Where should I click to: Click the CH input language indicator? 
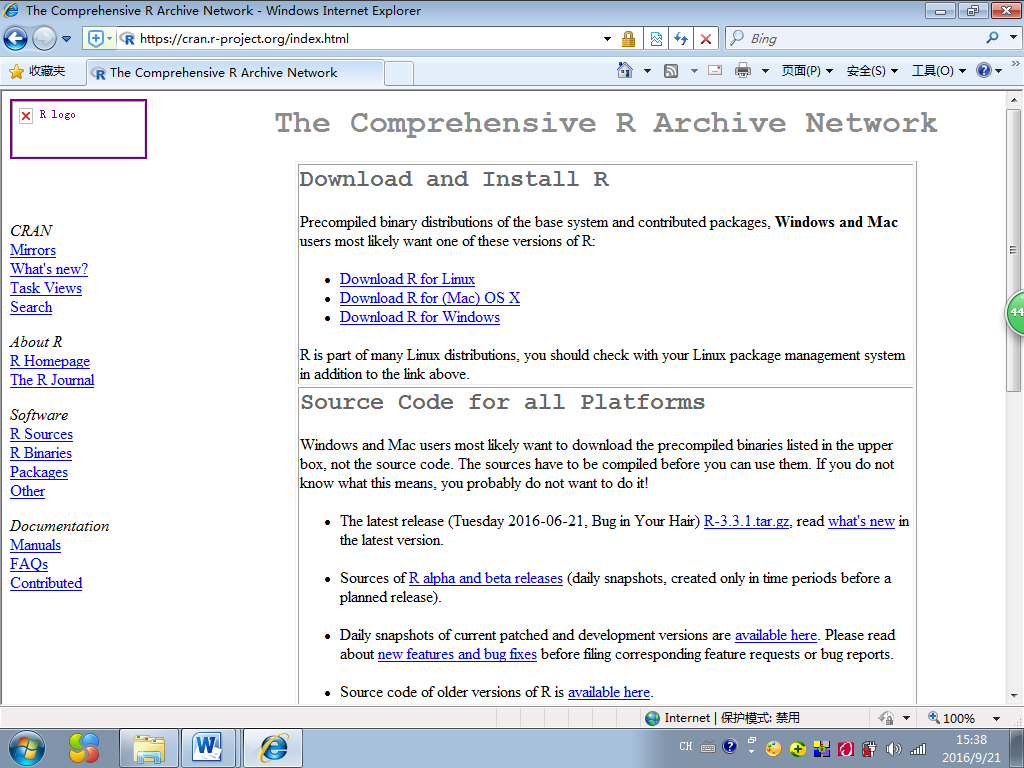click(686, 746)
